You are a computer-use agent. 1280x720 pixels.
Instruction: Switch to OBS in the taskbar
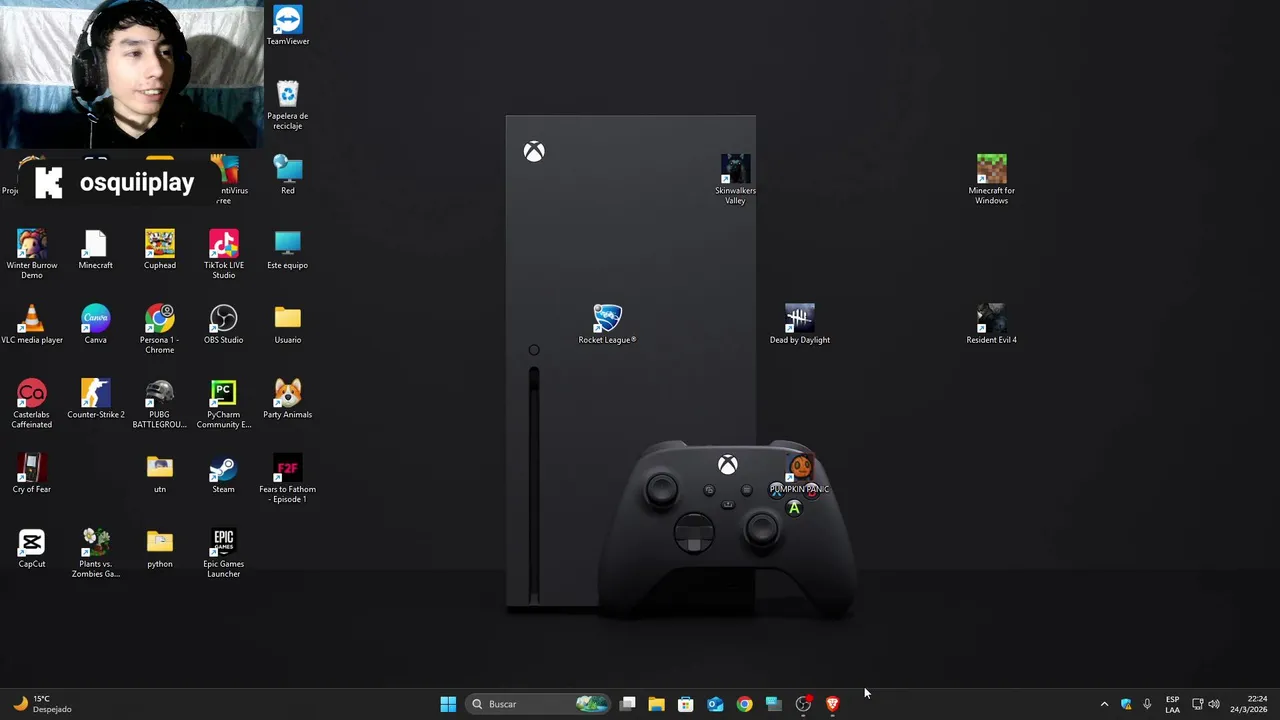803,704
